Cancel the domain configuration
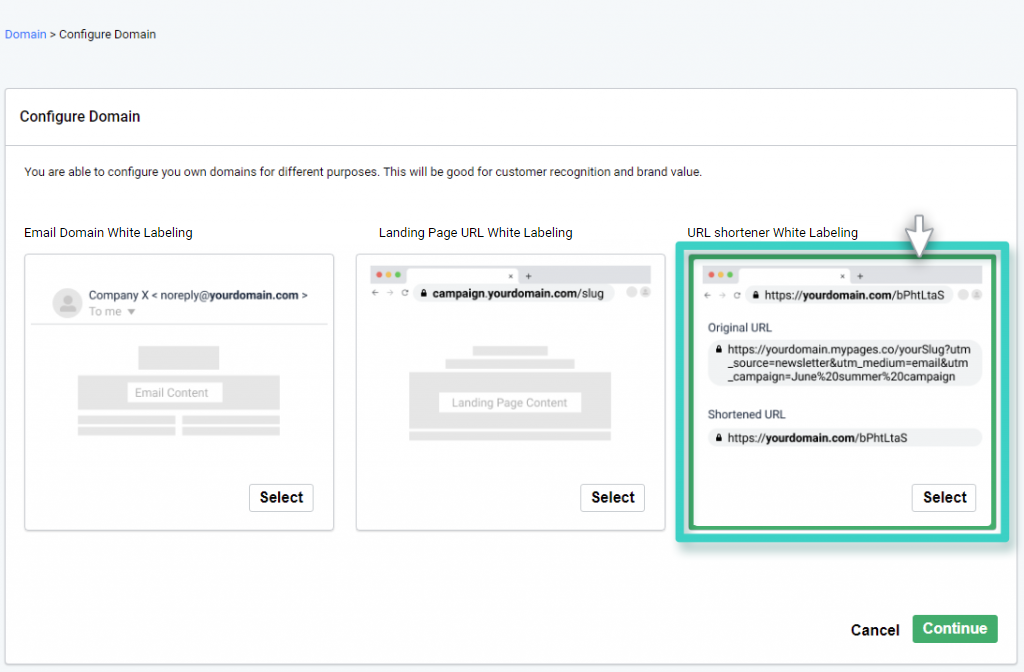 click(875, 630)
